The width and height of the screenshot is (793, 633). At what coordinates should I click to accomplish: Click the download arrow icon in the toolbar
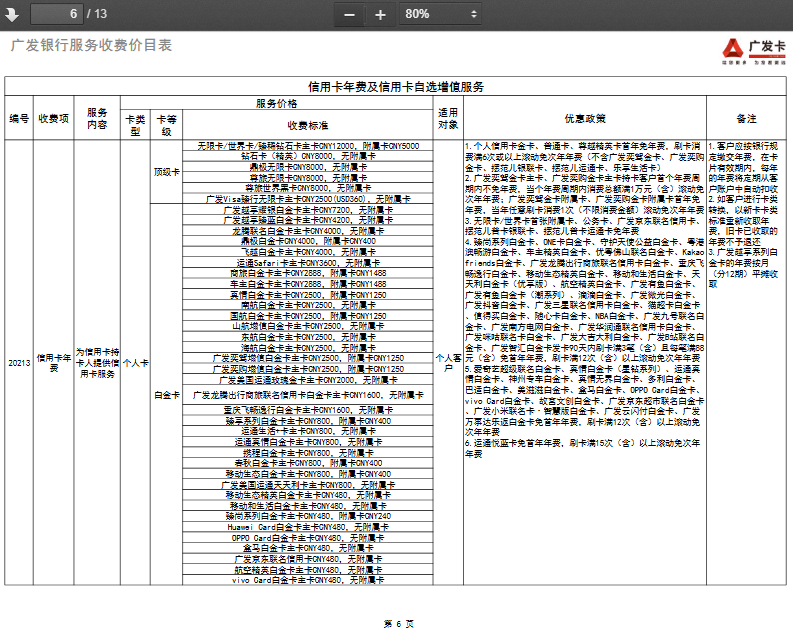click(10, 14)
